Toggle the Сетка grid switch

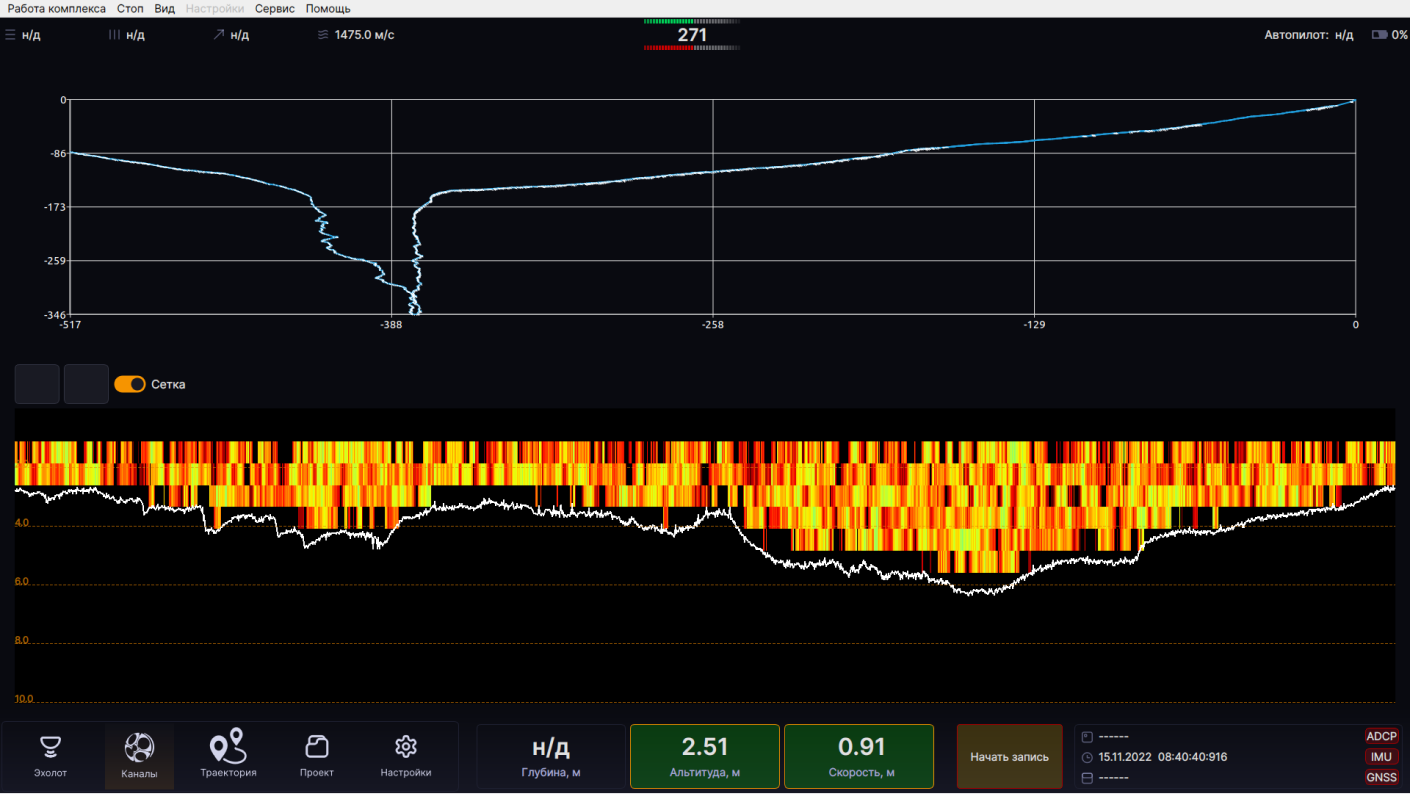coord(130,384)
